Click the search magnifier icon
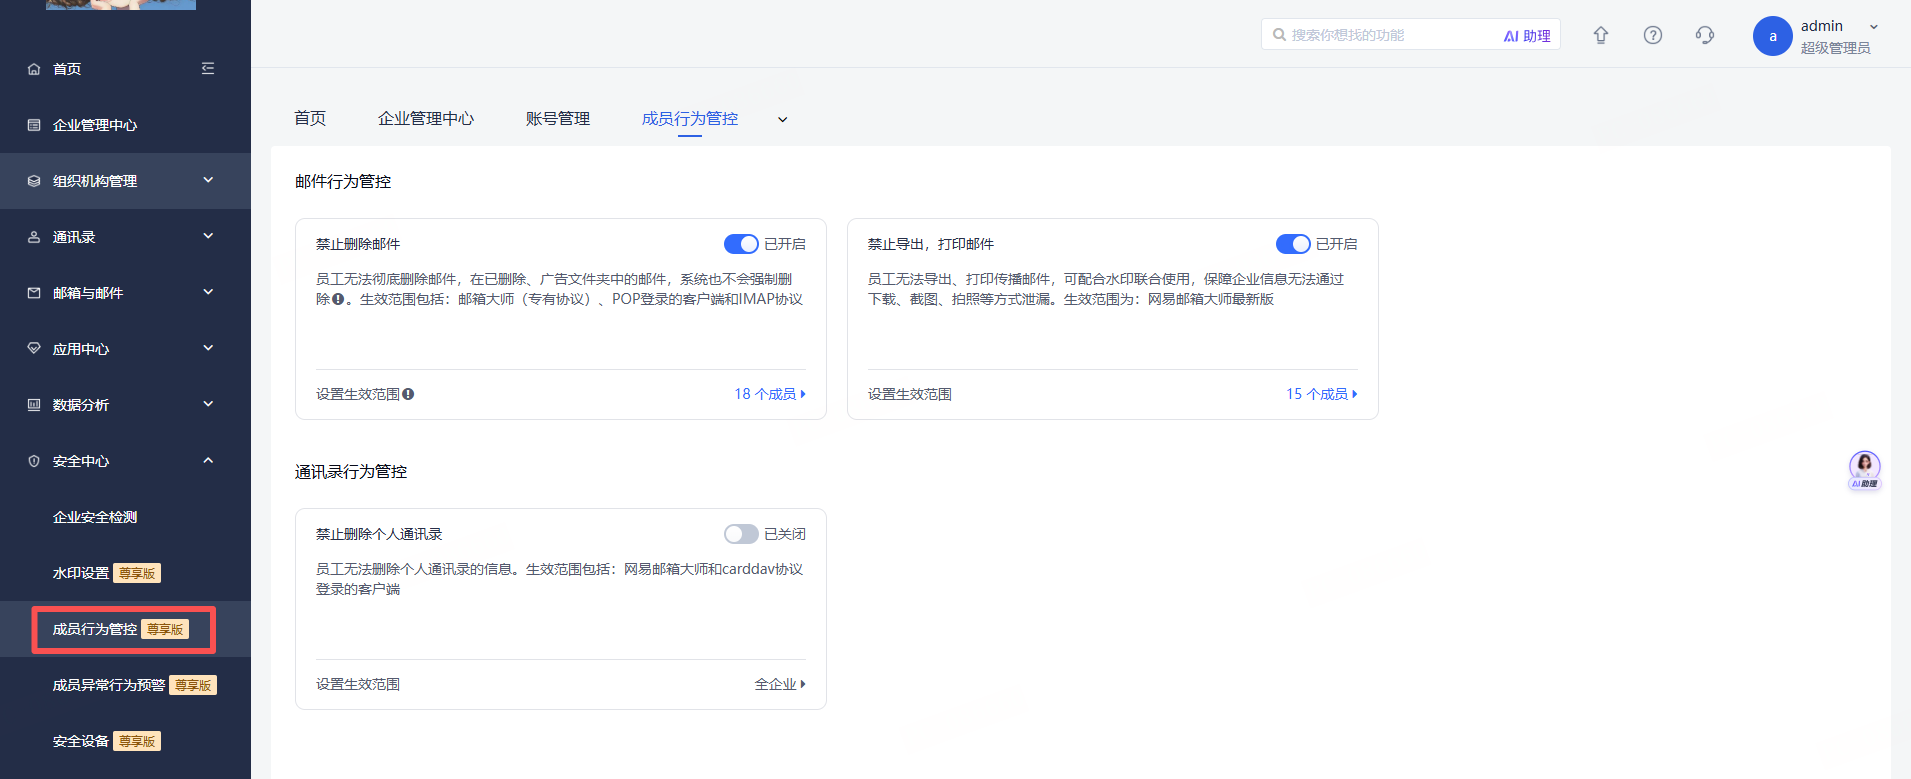This screenshot has height=779, width=1911. 1279,35
